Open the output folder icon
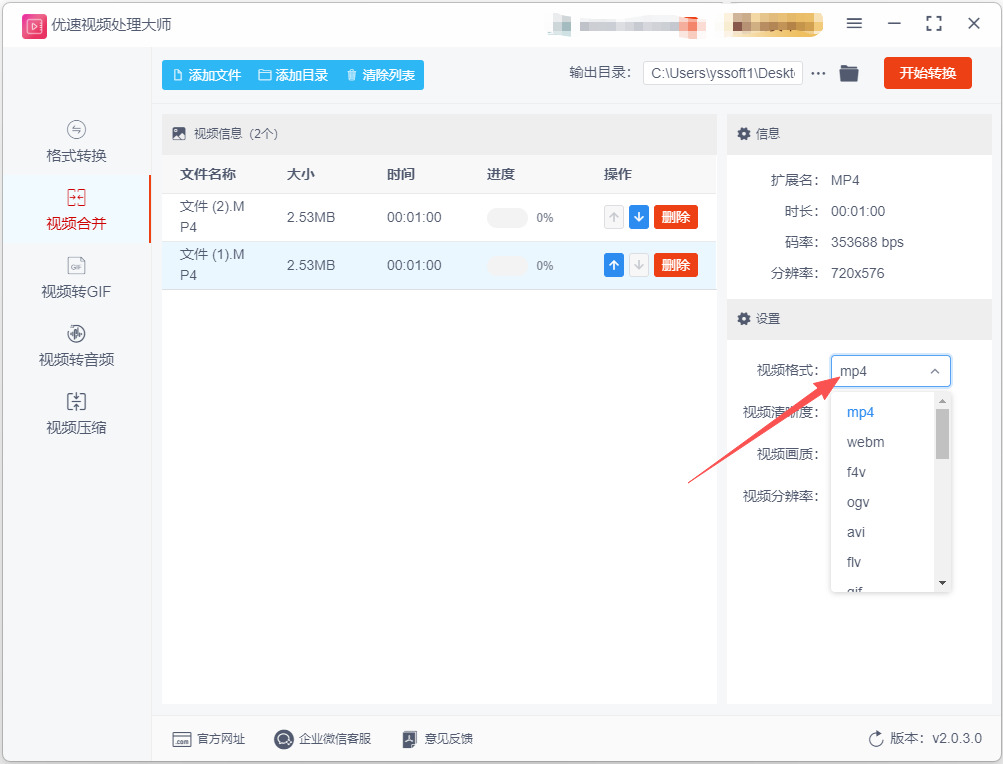 849,74
